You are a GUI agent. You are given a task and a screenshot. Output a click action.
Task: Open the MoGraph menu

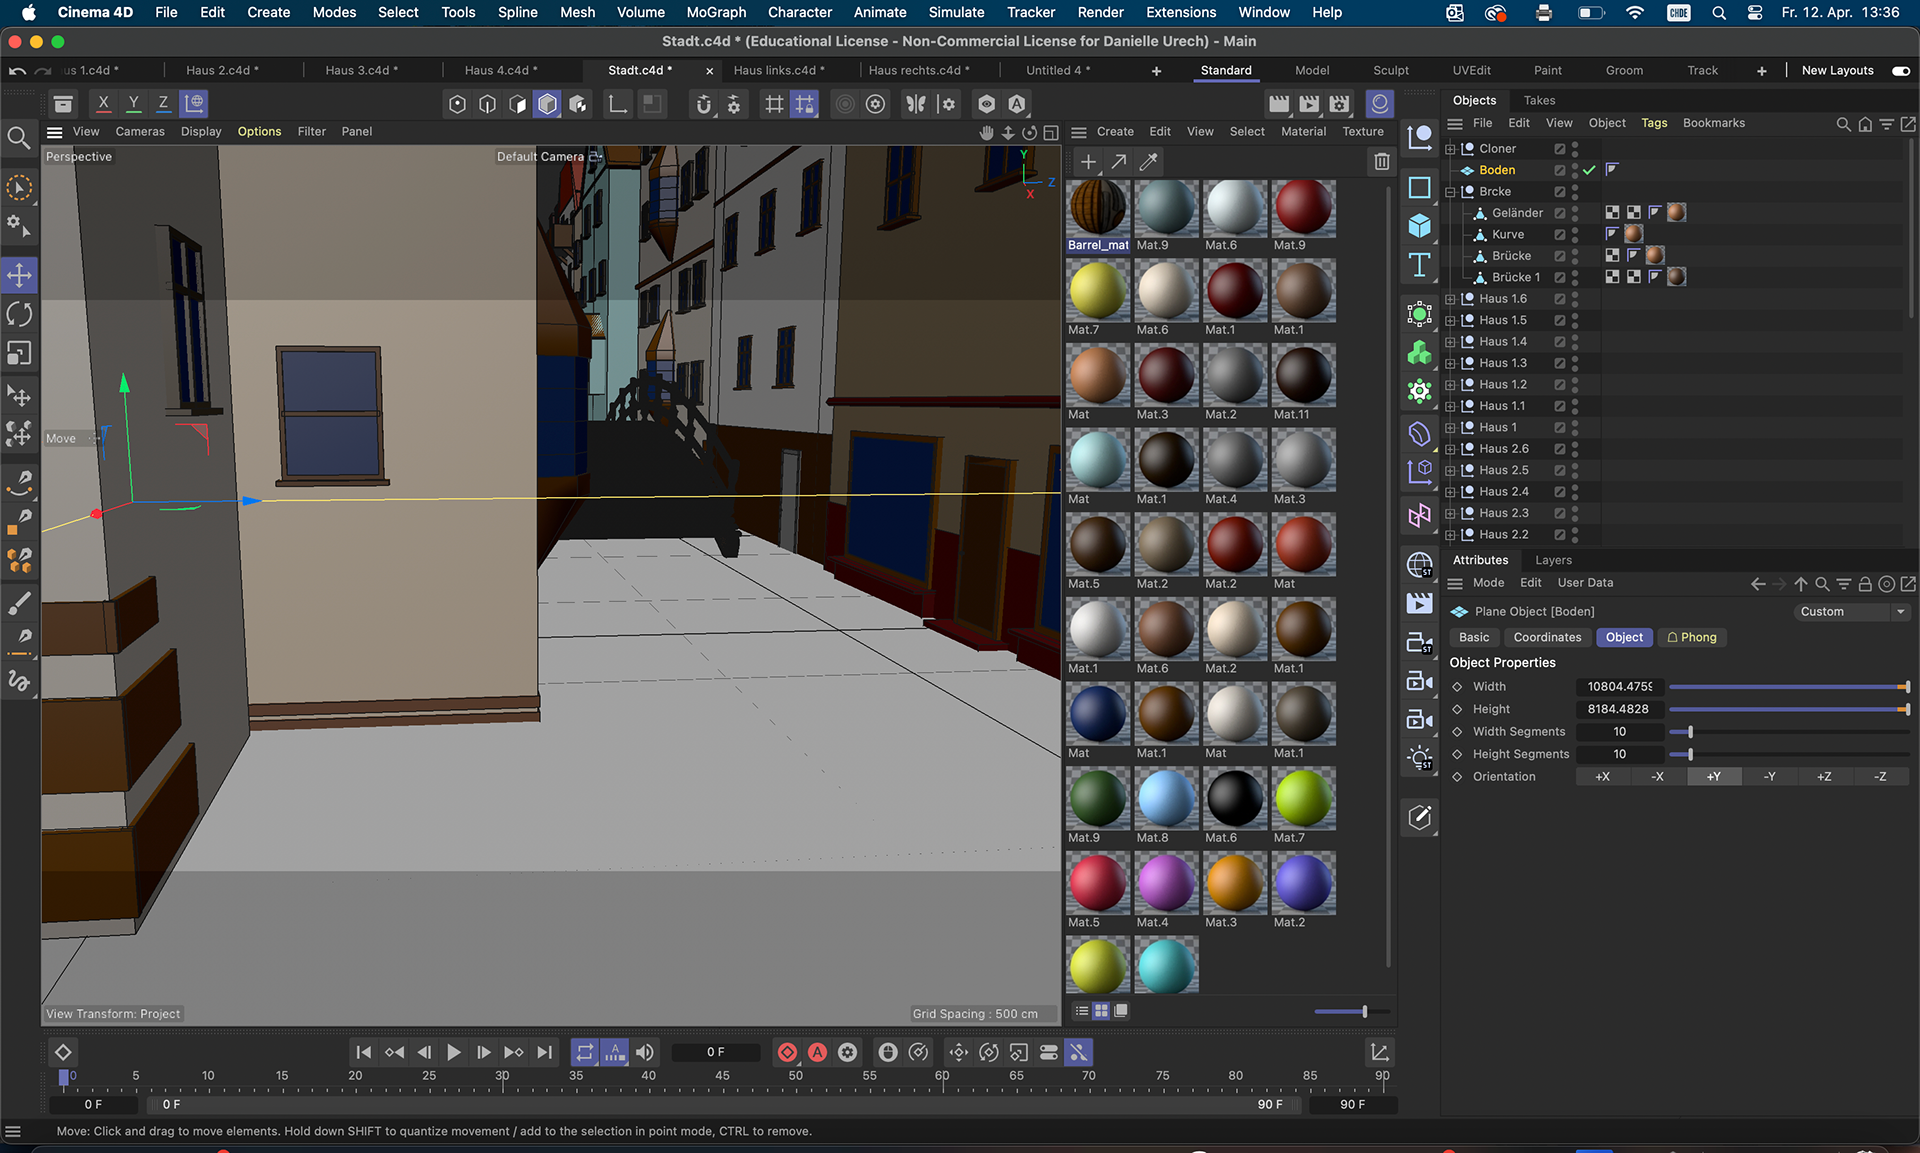click(x=716, y=12)
